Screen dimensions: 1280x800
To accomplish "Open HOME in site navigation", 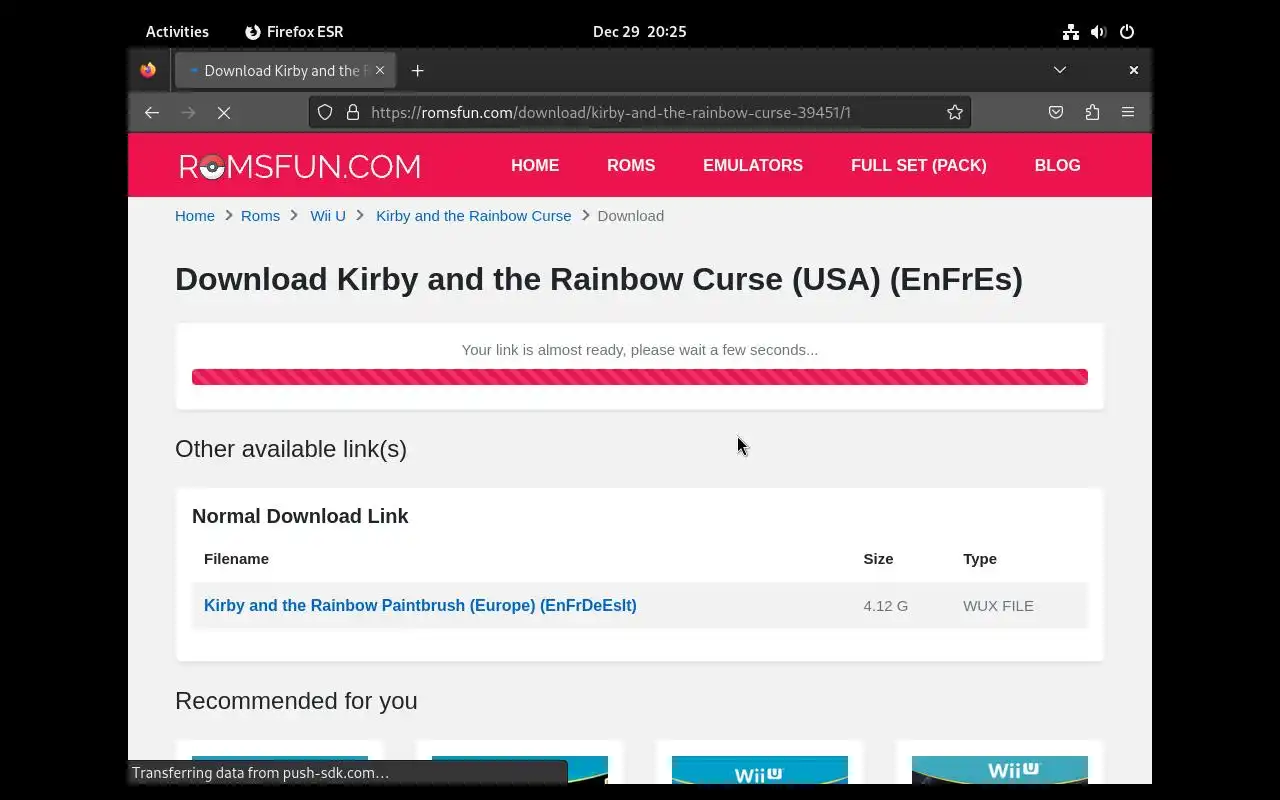I will click(x=535, y=165).
